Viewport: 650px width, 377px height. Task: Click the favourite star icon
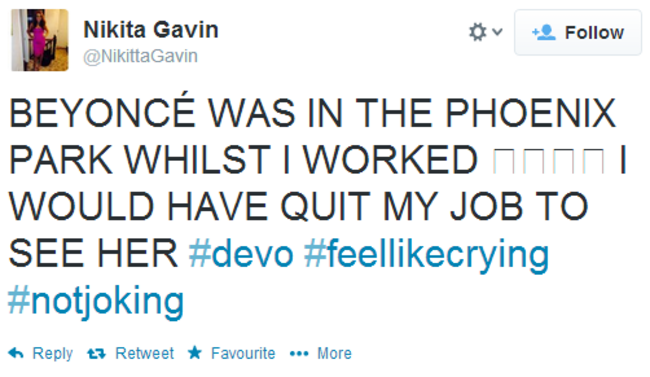tap(195, 353)
